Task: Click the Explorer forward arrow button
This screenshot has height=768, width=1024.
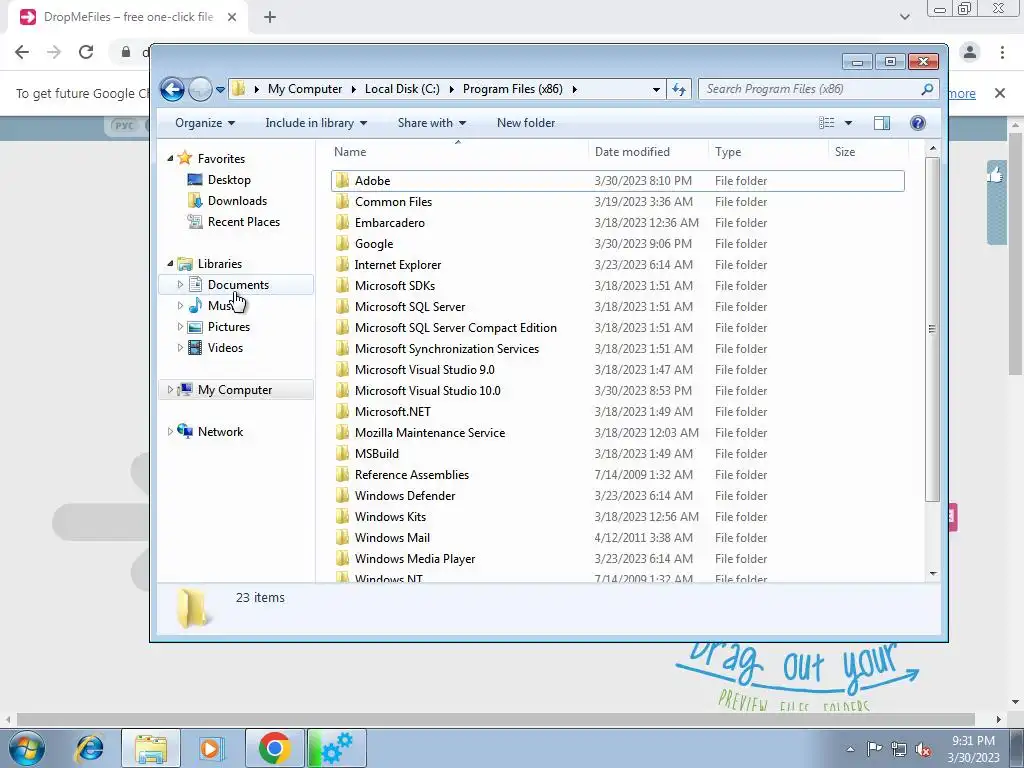Action: coord(200,89)
